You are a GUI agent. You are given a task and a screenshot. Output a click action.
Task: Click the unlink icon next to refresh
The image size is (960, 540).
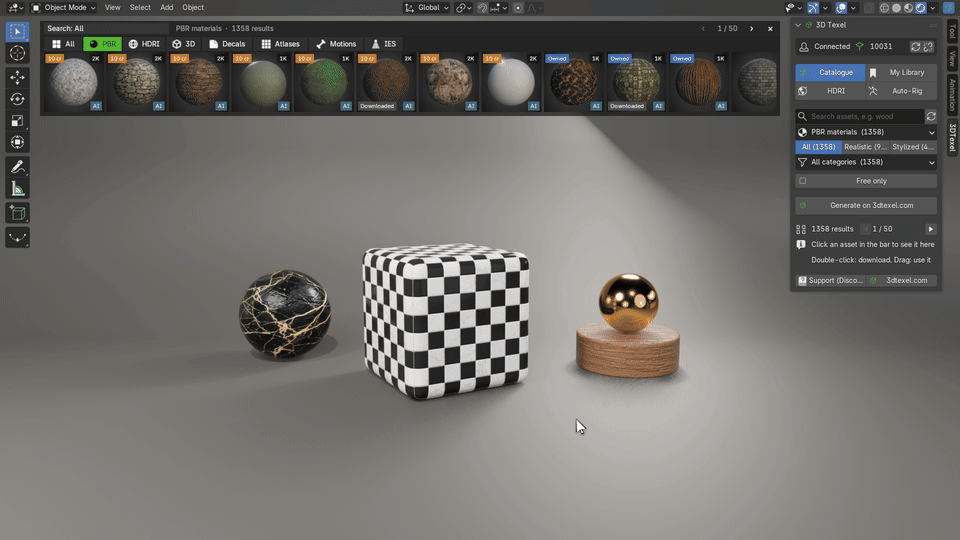[928, 47]
